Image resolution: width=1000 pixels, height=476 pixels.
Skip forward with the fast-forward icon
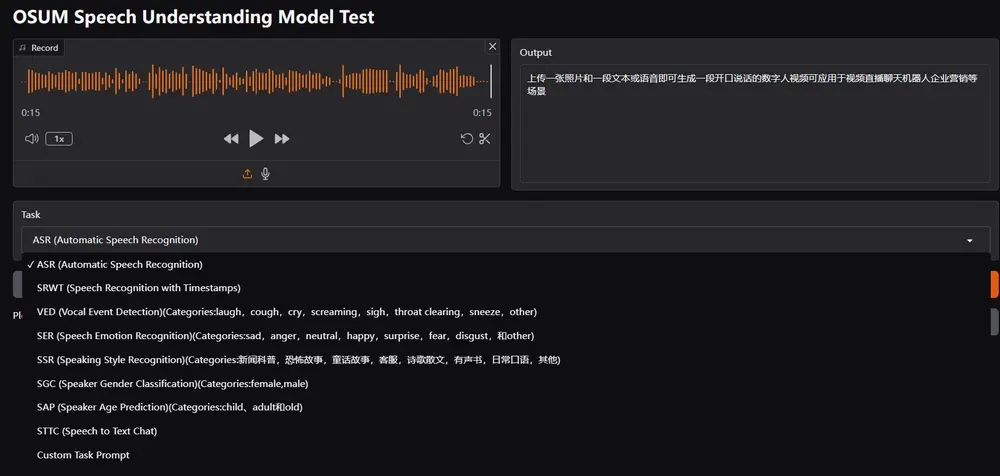[x=282, y=138]
